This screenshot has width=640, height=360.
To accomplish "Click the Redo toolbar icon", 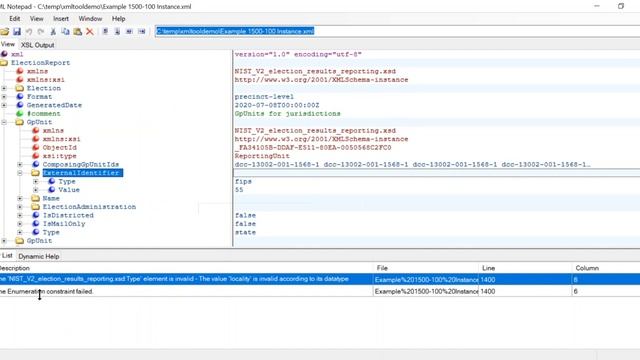I will pos(41,31).
